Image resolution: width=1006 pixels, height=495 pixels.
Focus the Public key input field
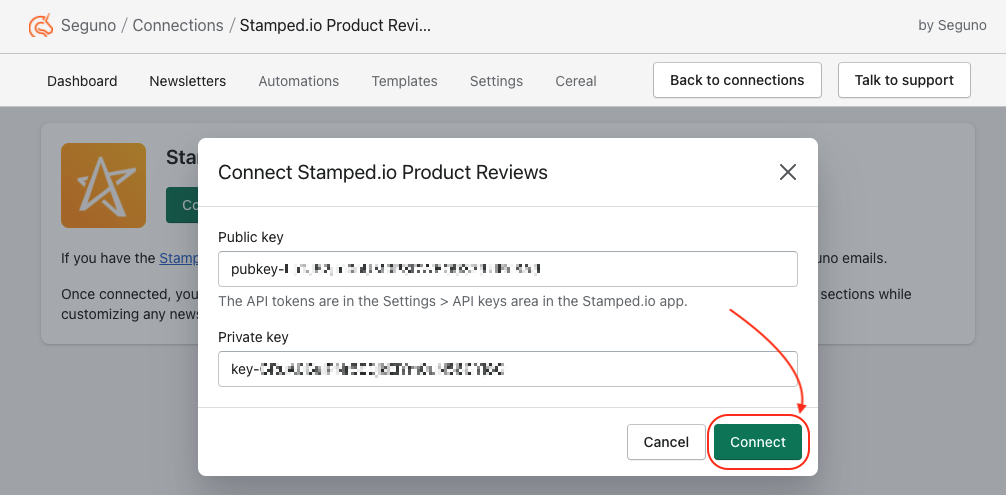(x=507, y=269)
